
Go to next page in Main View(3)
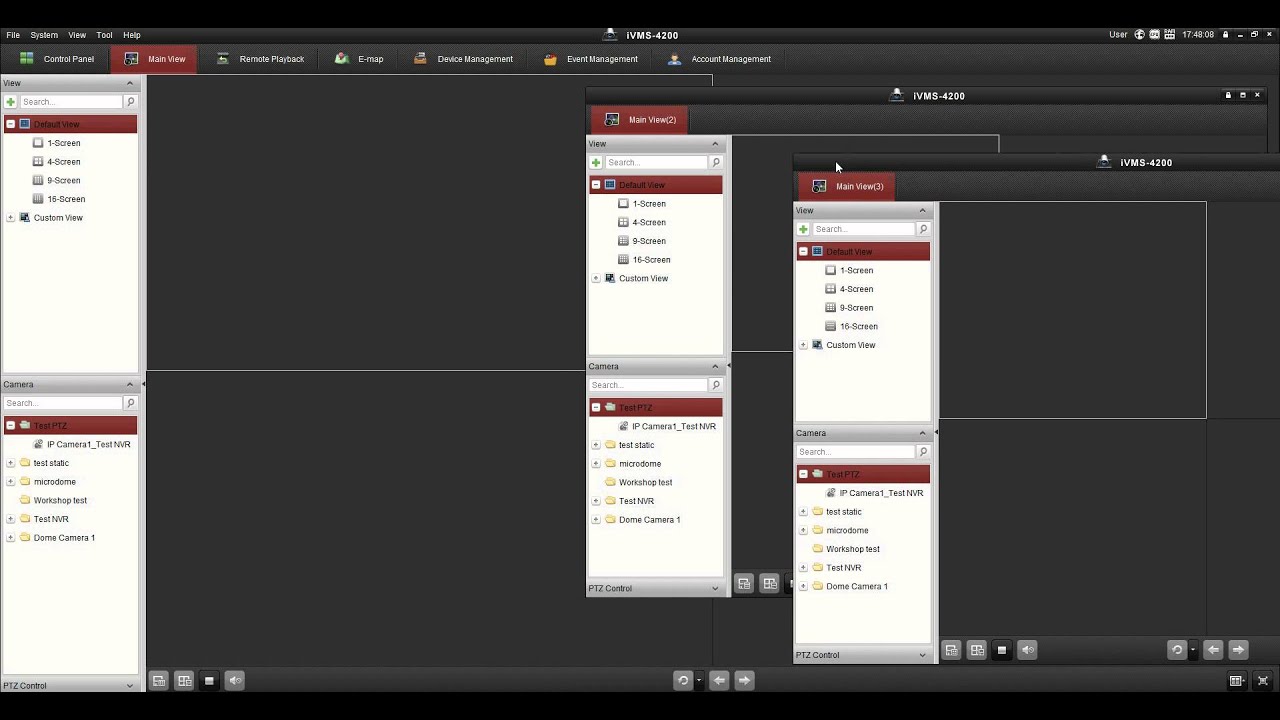1238,650
